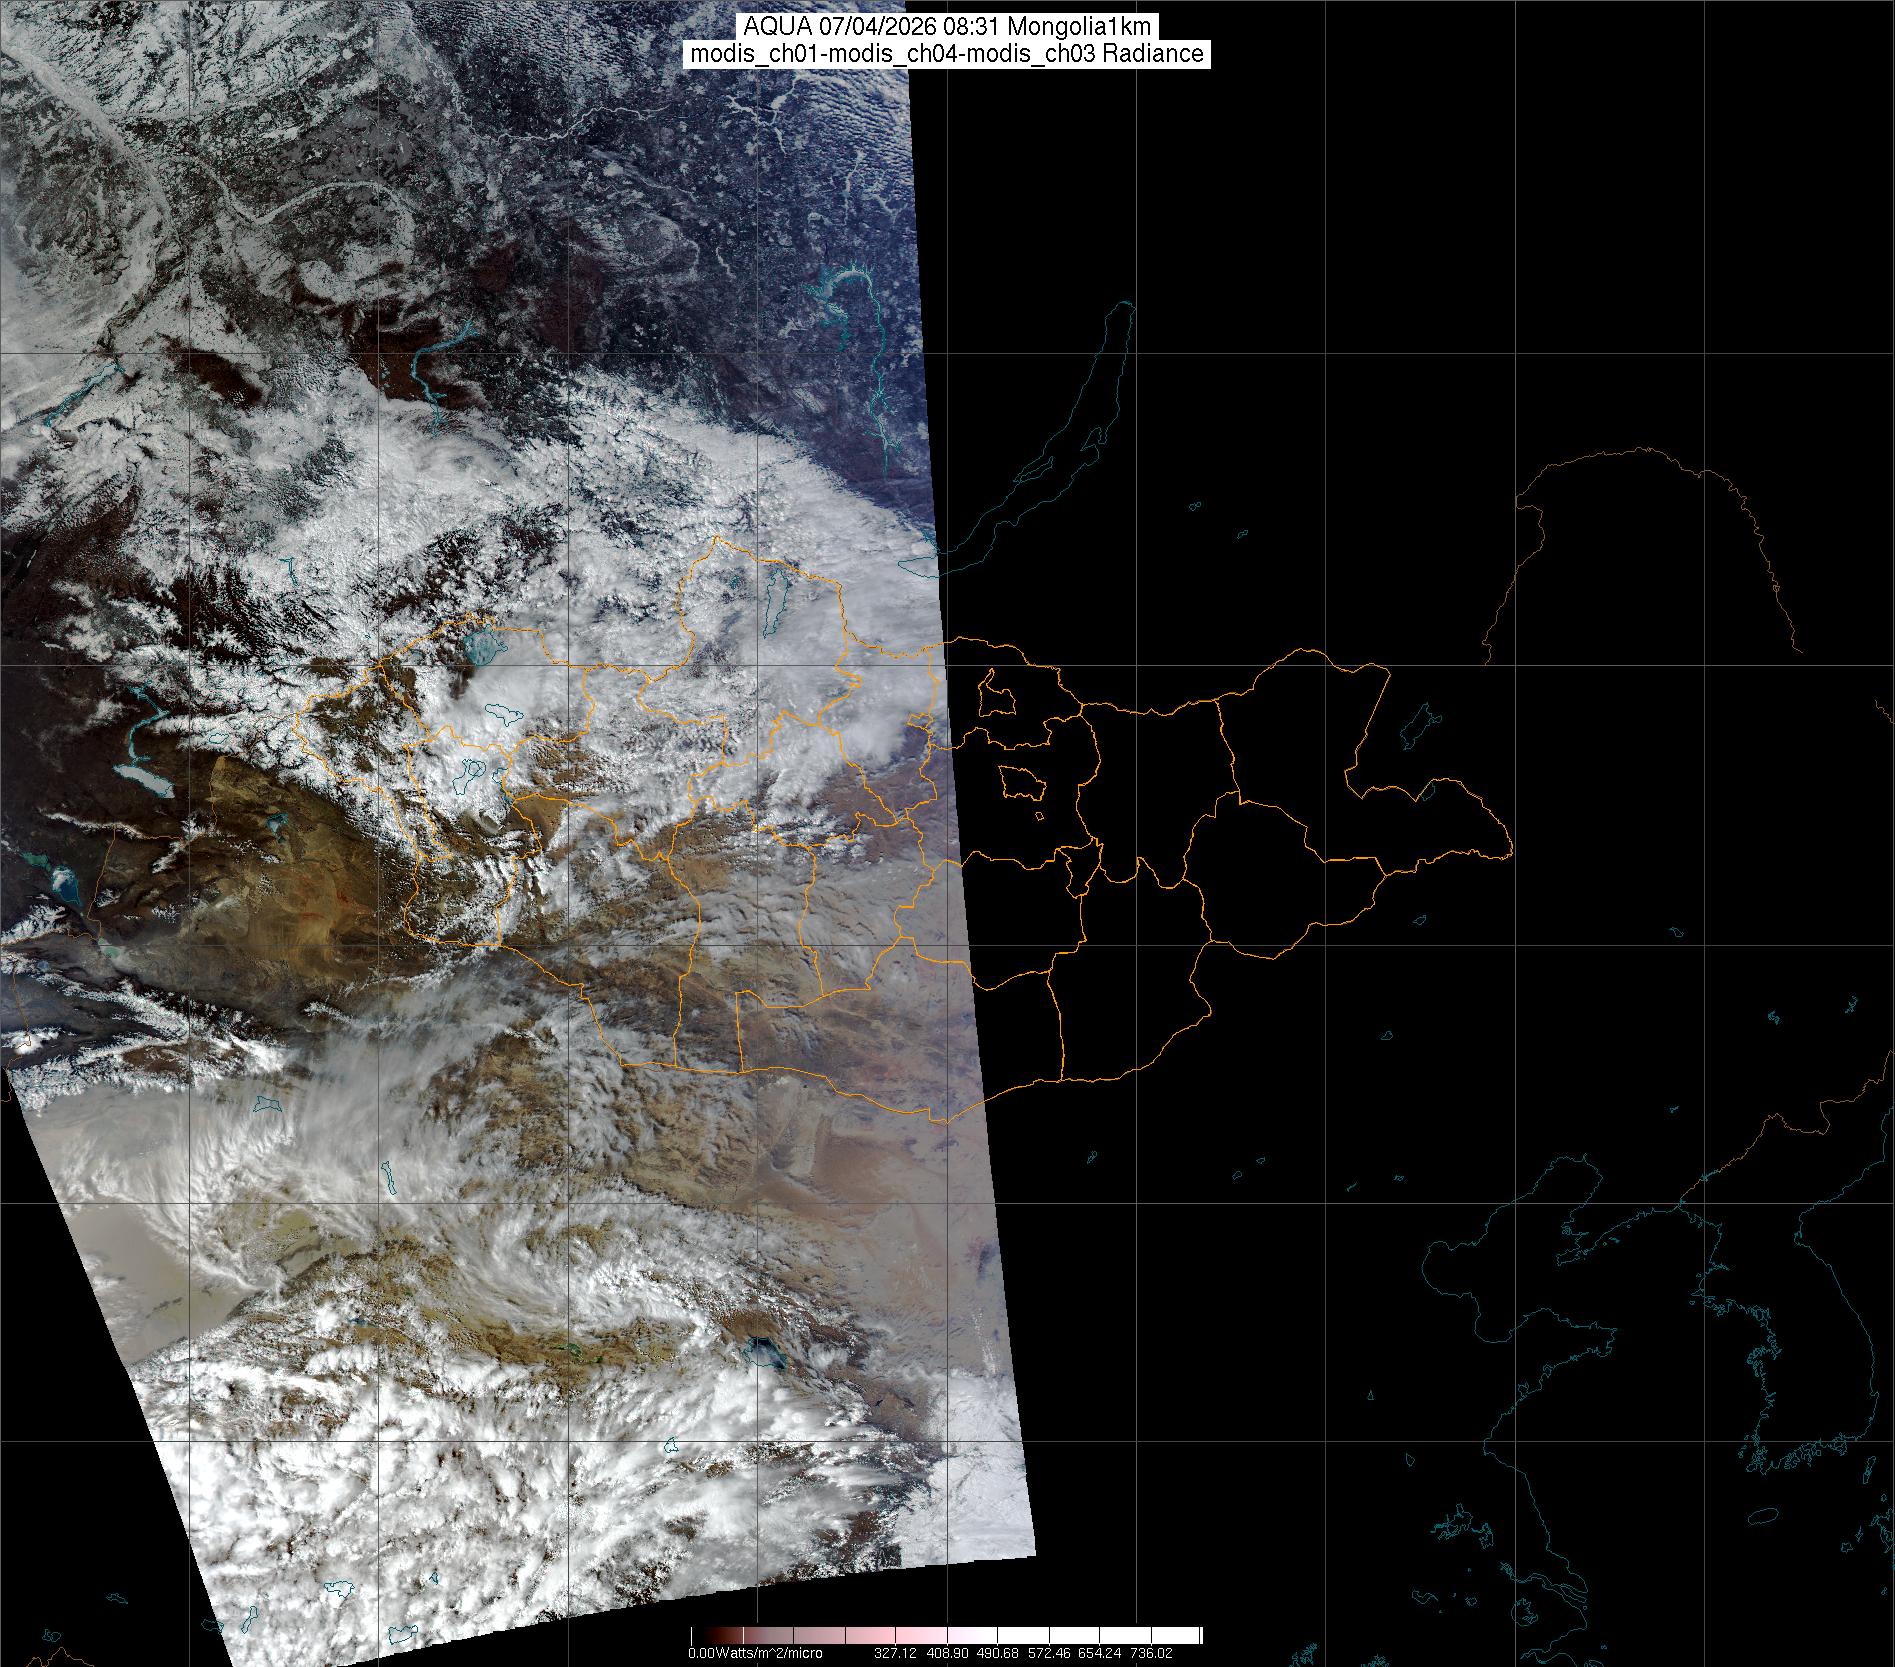The image size is (1895, 1667).
Task: Click the AQUA 07/04/2026 08:31 Mongolia1km title
Action: (947, 27)
